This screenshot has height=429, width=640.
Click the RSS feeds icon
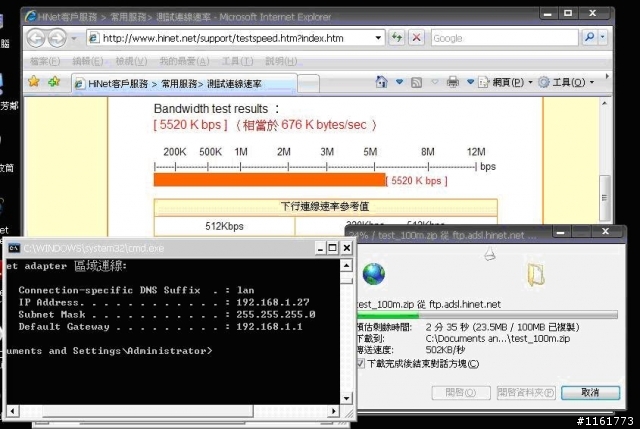click(x=416, y=82)
